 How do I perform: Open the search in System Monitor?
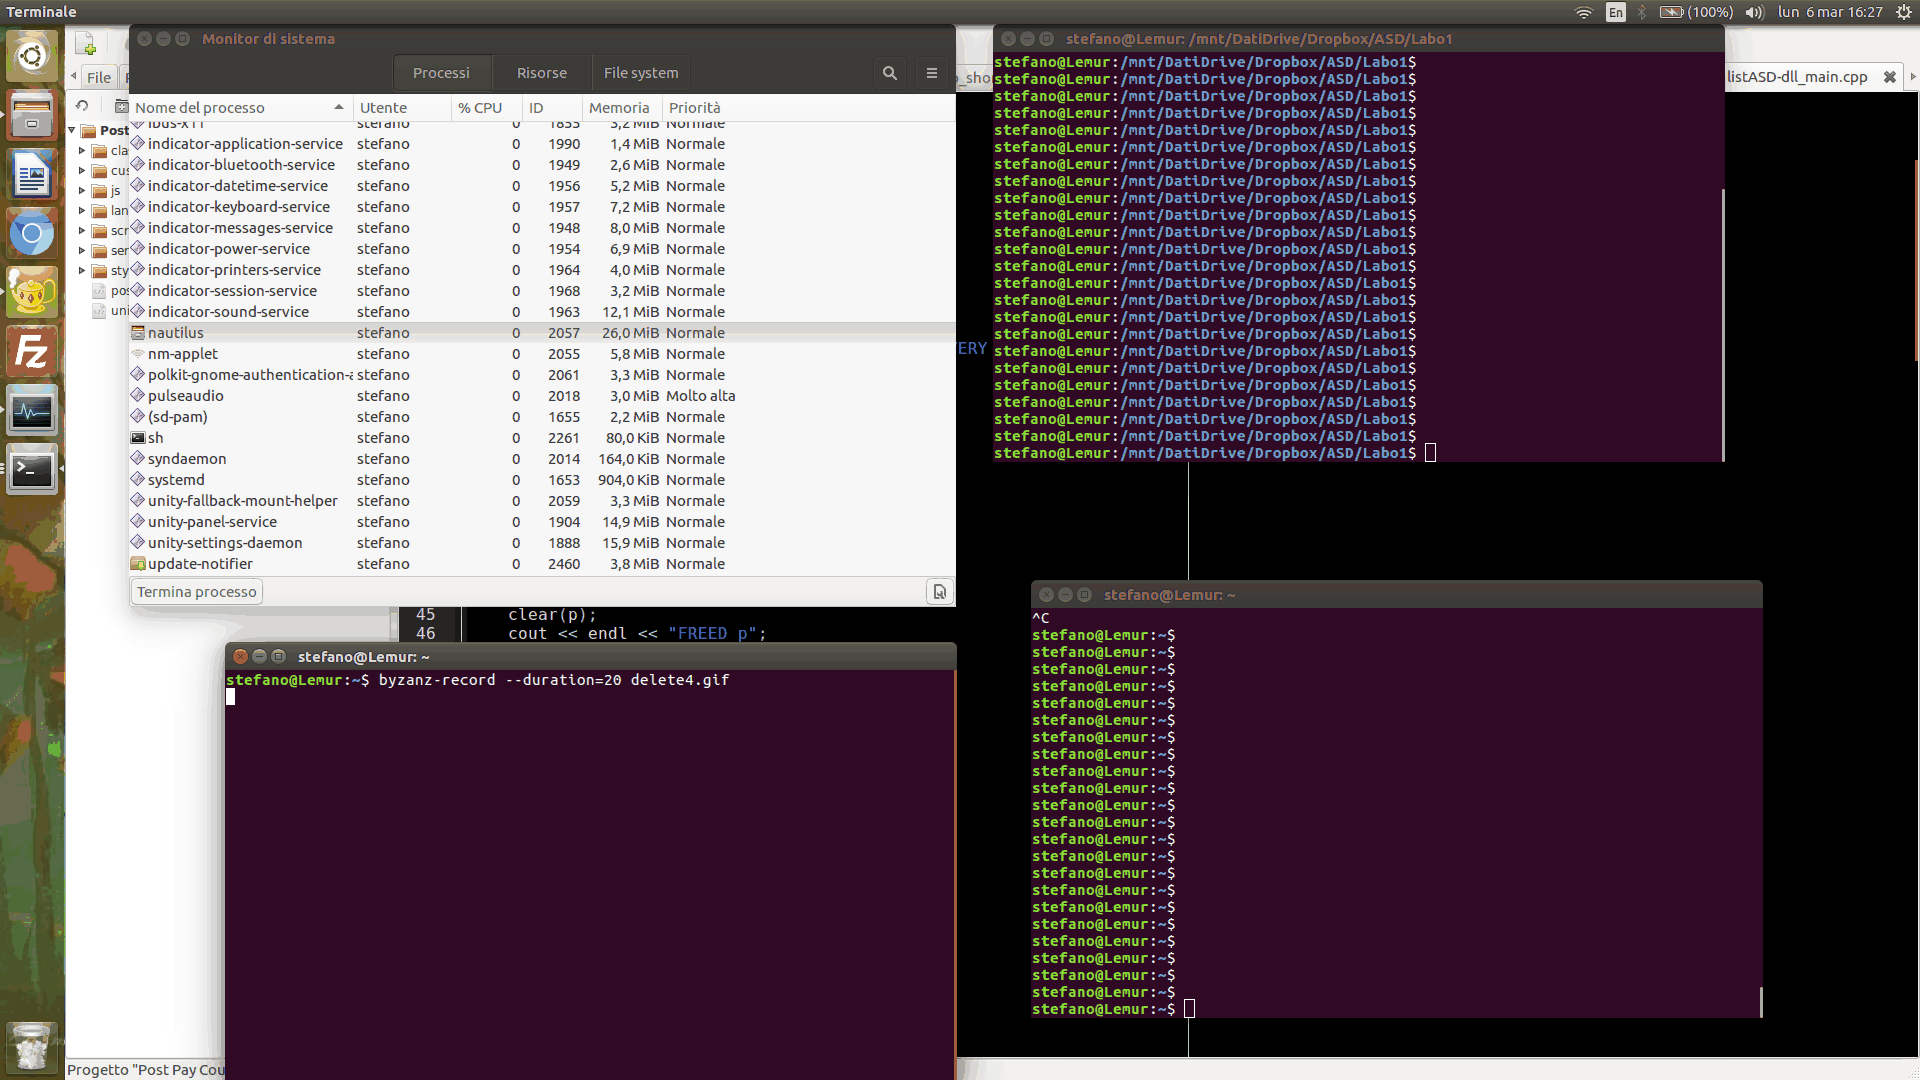pos(889,73)
